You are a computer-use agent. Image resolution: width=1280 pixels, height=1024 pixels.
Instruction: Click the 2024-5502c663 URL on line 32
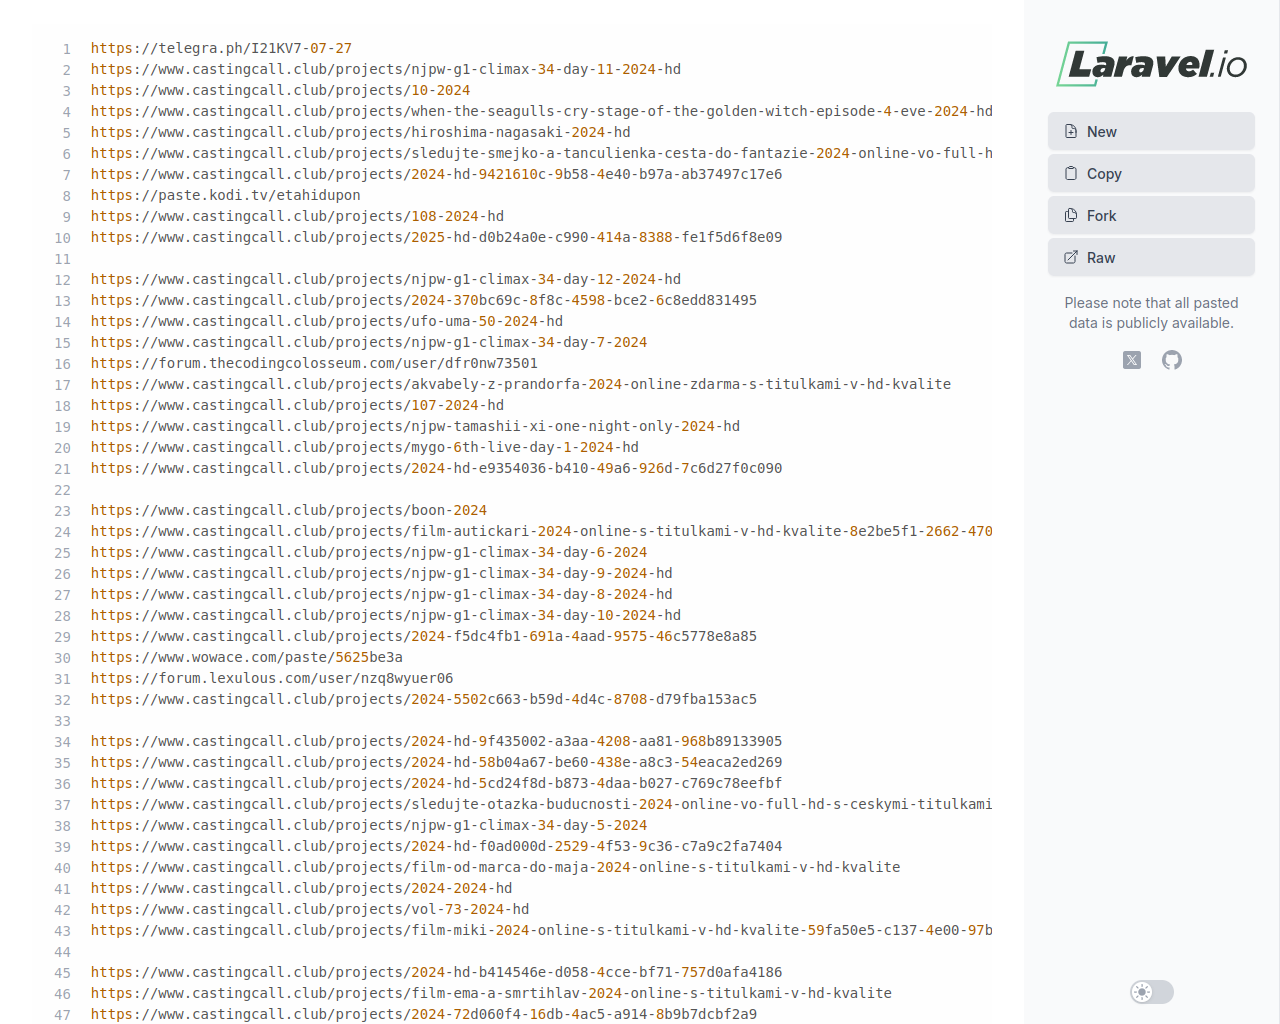coord(424,699)
